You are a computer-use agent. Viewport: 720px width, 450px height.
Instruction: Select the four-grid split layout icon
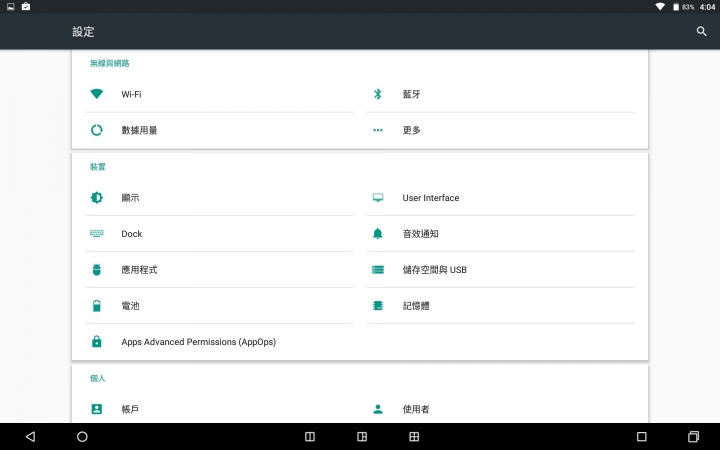(x=414, y=436)
